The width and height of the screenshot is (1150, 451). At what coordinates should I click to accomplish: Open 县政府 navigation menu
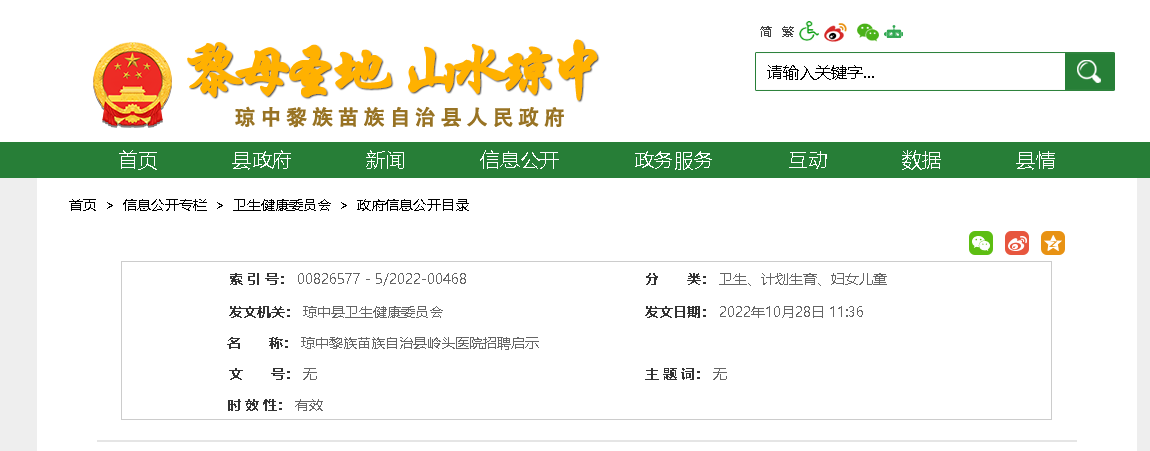262,160
